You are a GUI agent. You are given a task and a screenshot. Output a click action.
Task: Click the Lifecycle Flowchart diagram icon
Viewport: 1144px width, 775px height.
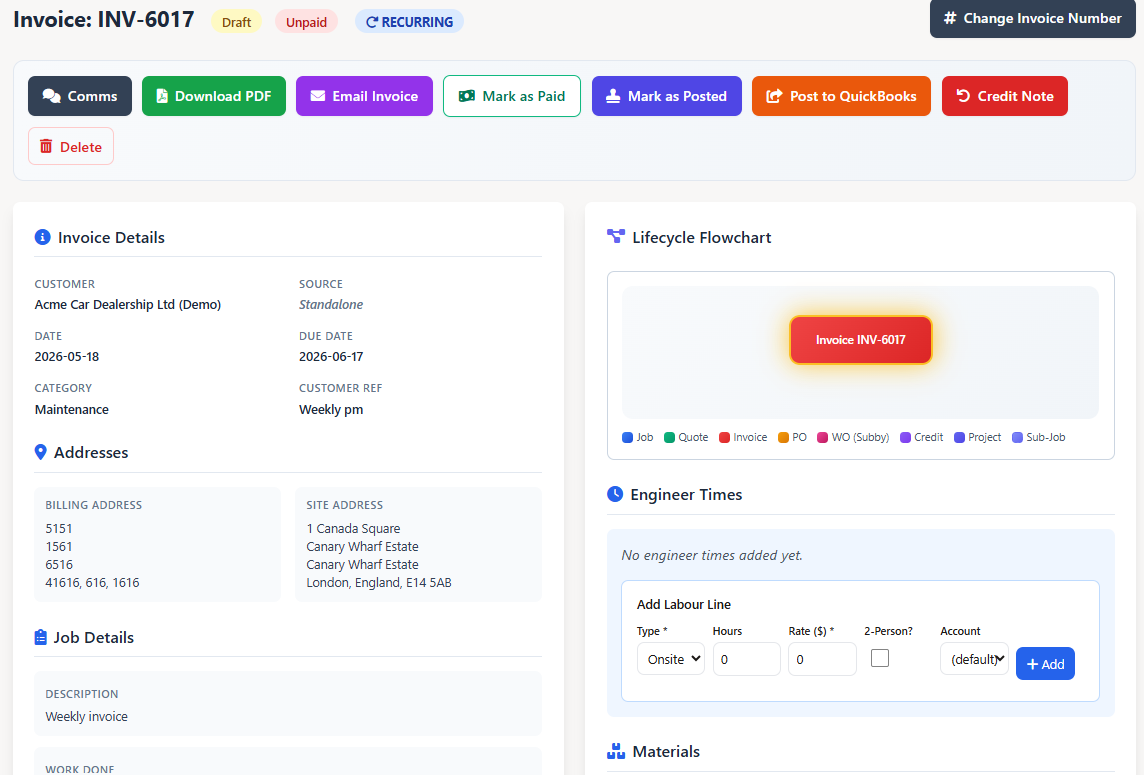(x=616, y=236)
